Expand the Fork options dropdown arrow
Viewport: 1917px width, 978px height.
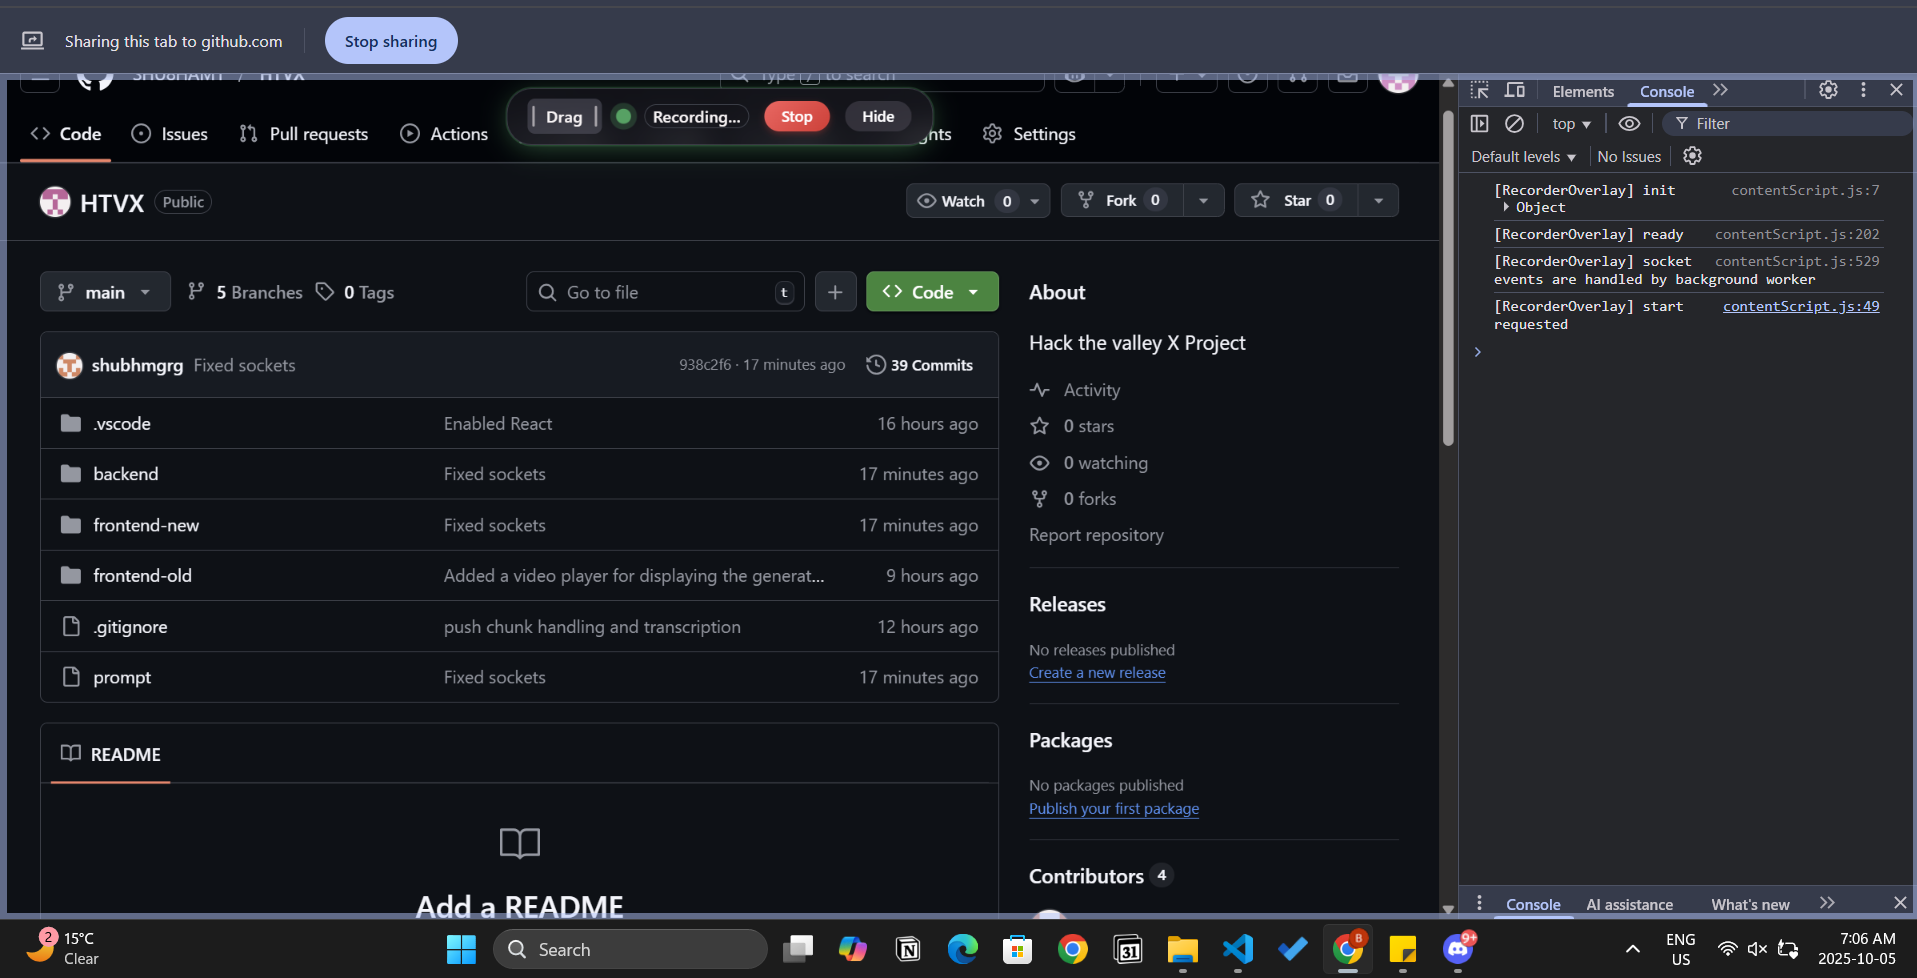(x=1203, y=201)
